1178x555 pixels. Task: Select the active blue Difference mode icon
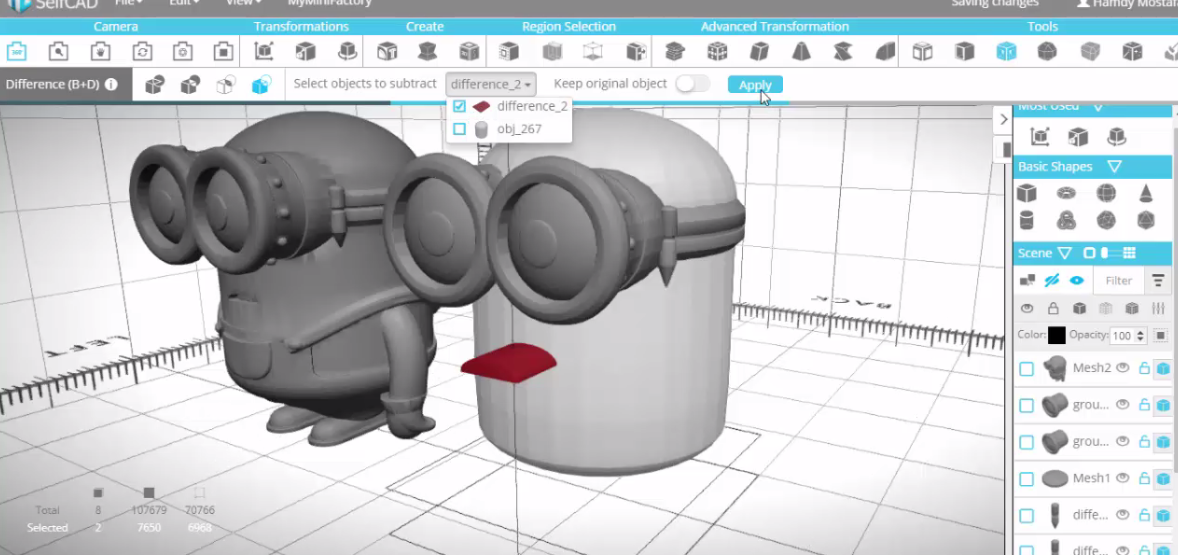coord(261,85)
